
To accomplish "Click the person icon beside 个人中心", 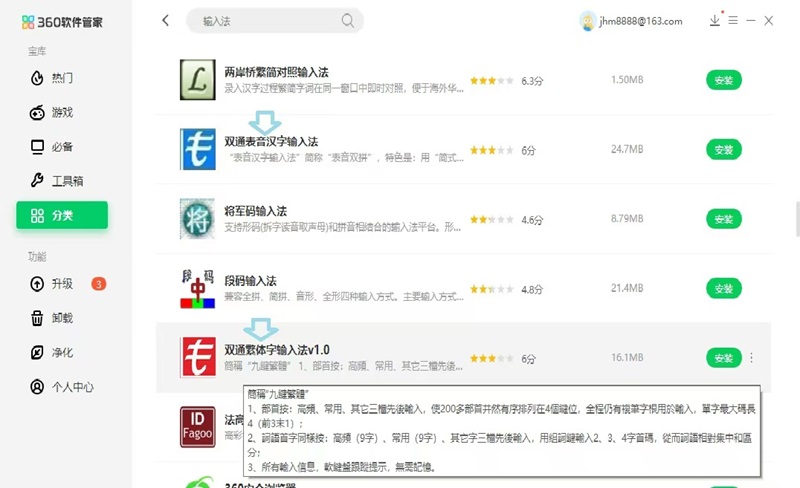I will (x=37, y=387).
